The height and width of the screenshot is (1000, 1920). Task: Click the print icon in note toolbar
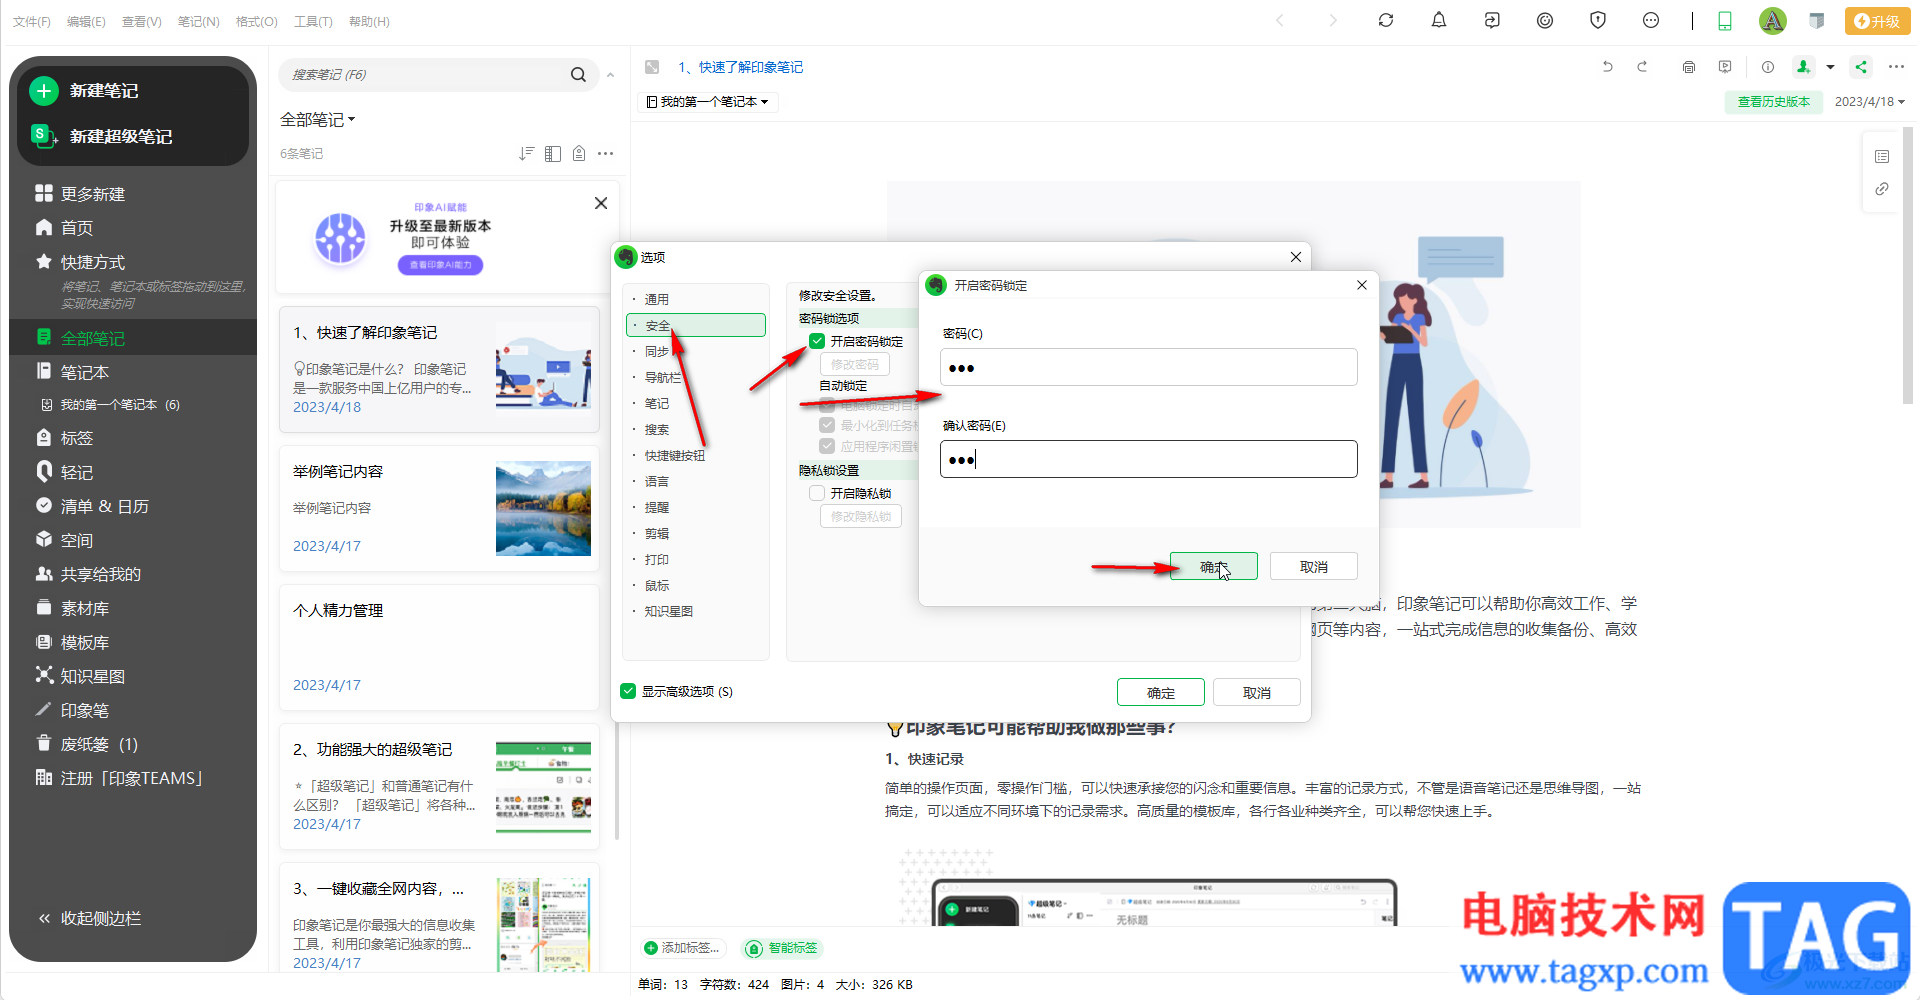point(1689,67)
